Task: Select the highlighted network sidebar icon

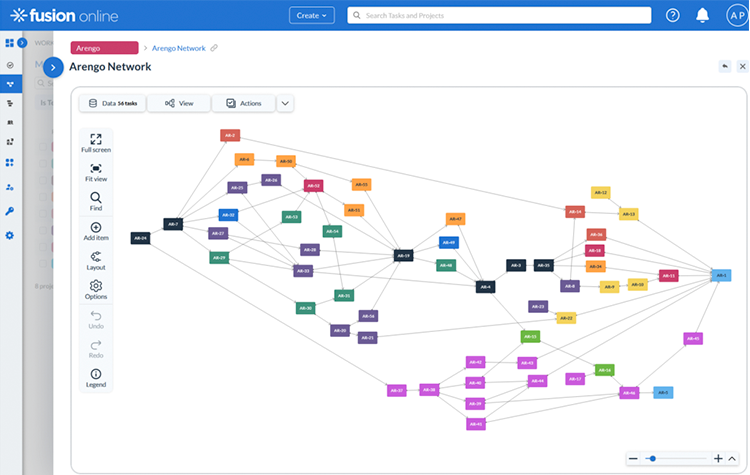Action: click(11, 84)
